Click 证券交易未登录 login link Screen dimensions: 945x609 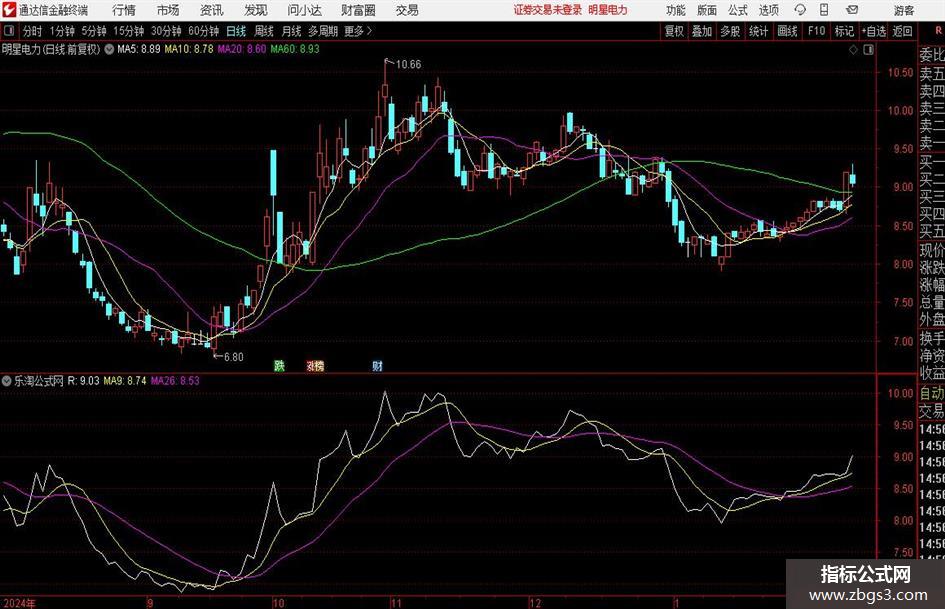point(548,10)
